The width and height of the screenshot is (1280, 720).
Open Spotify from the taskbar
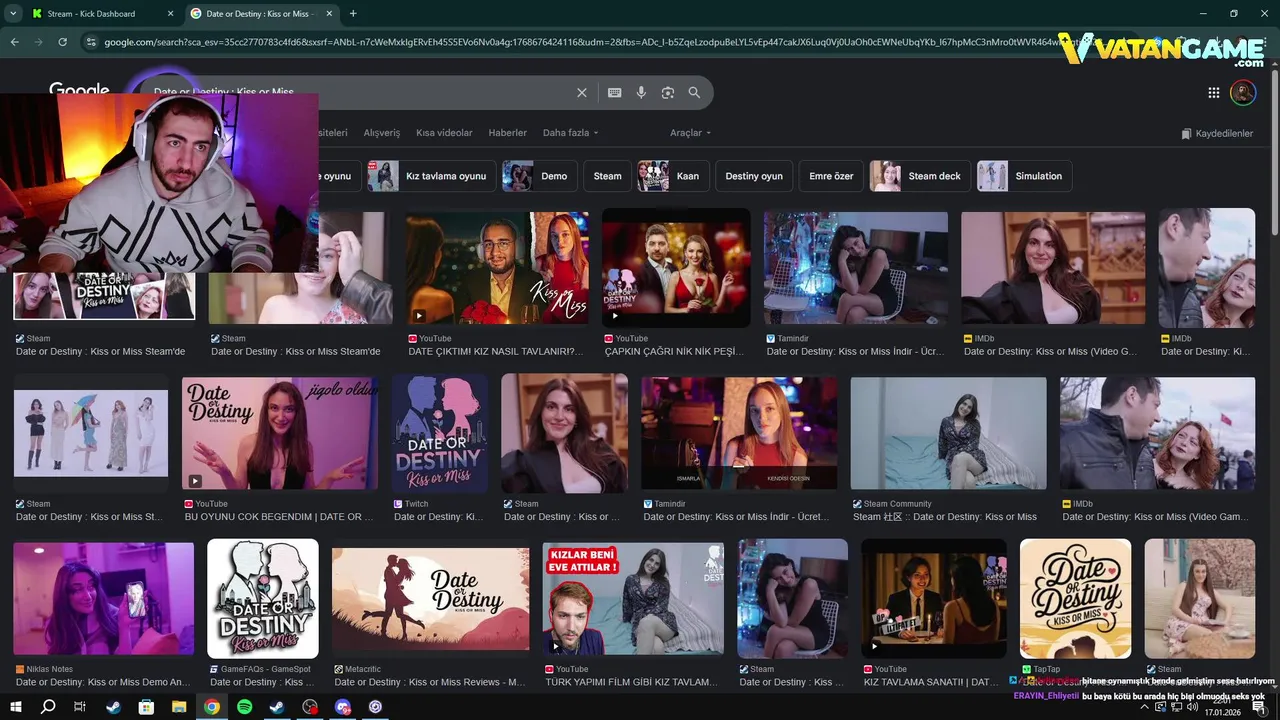tap(245, 706)
